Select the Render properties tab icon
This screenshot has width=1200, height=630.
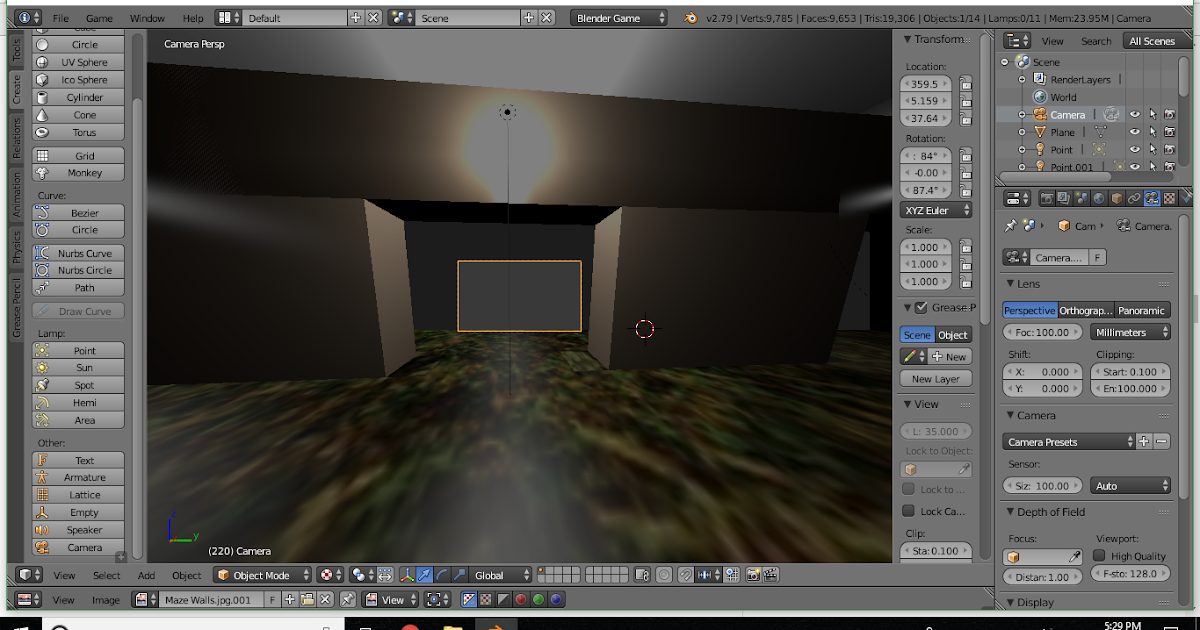click(1047, 198)
